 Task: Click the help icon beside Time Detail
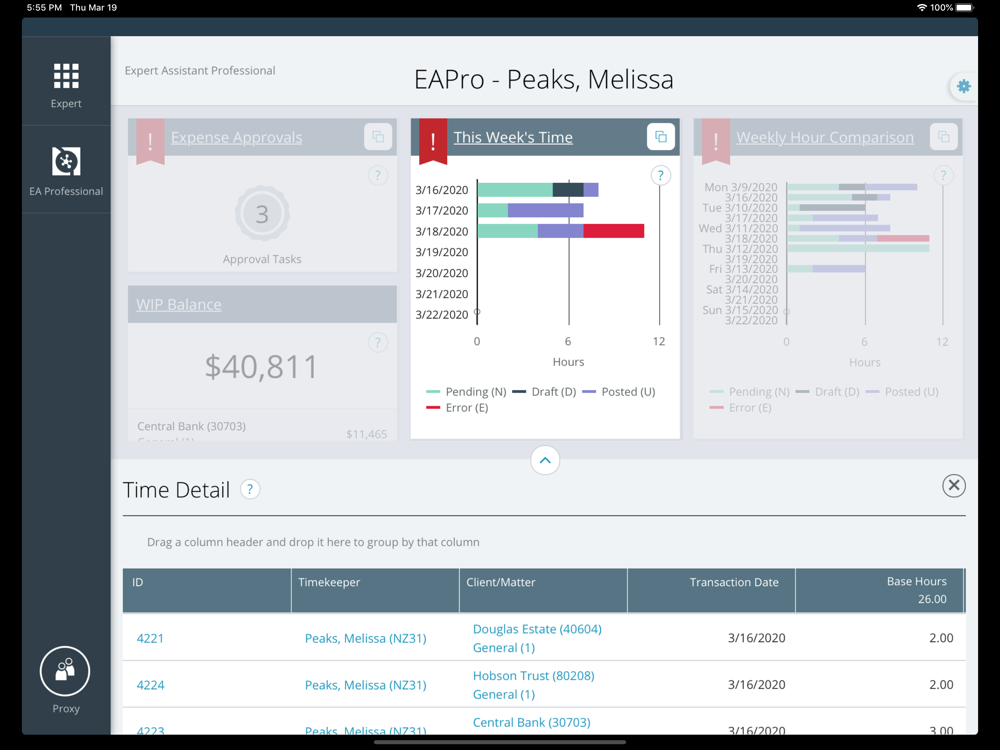click(x=249, y=489)
